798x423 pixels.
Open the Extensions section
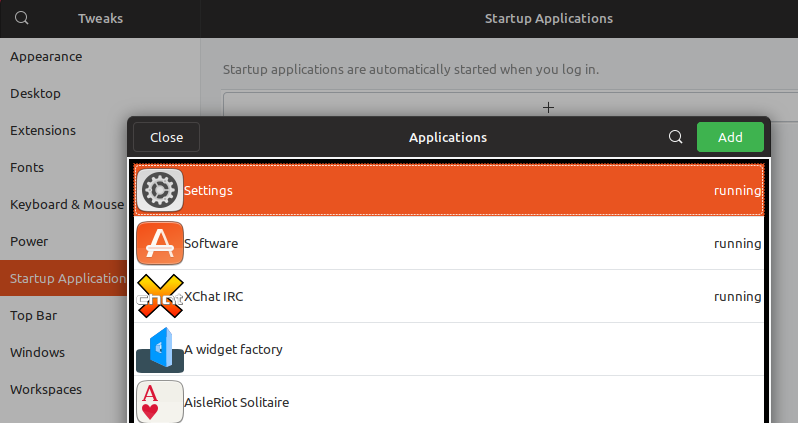(43, 130)
